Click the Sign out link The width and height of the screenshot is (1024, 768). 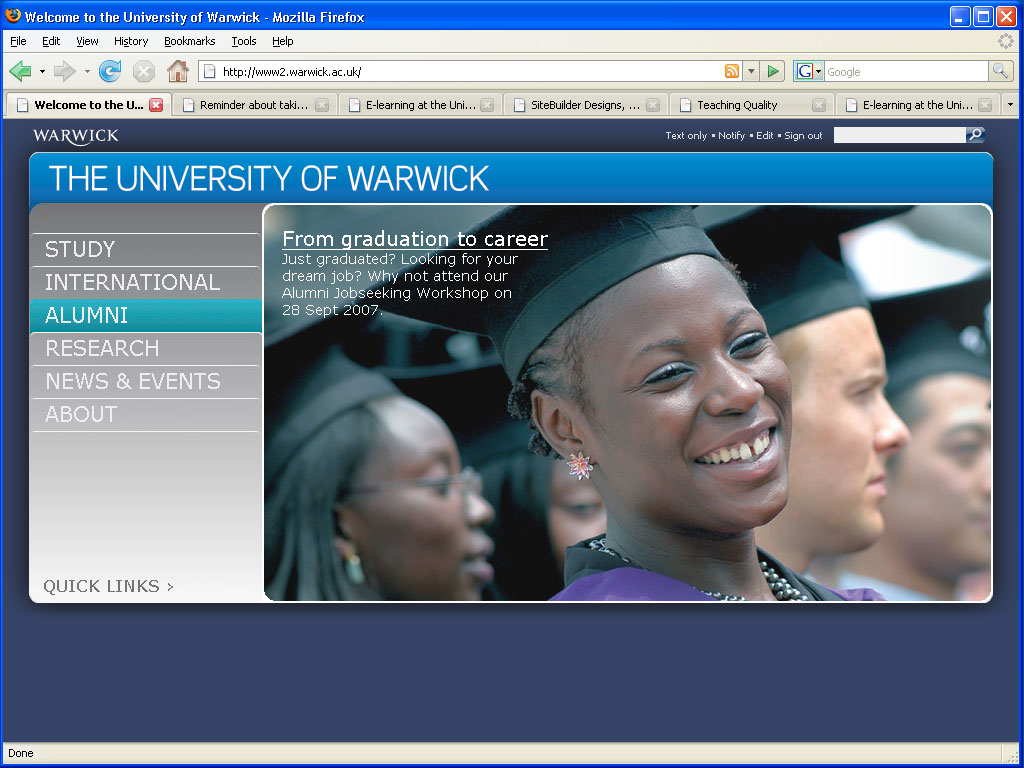coord(803,136)
